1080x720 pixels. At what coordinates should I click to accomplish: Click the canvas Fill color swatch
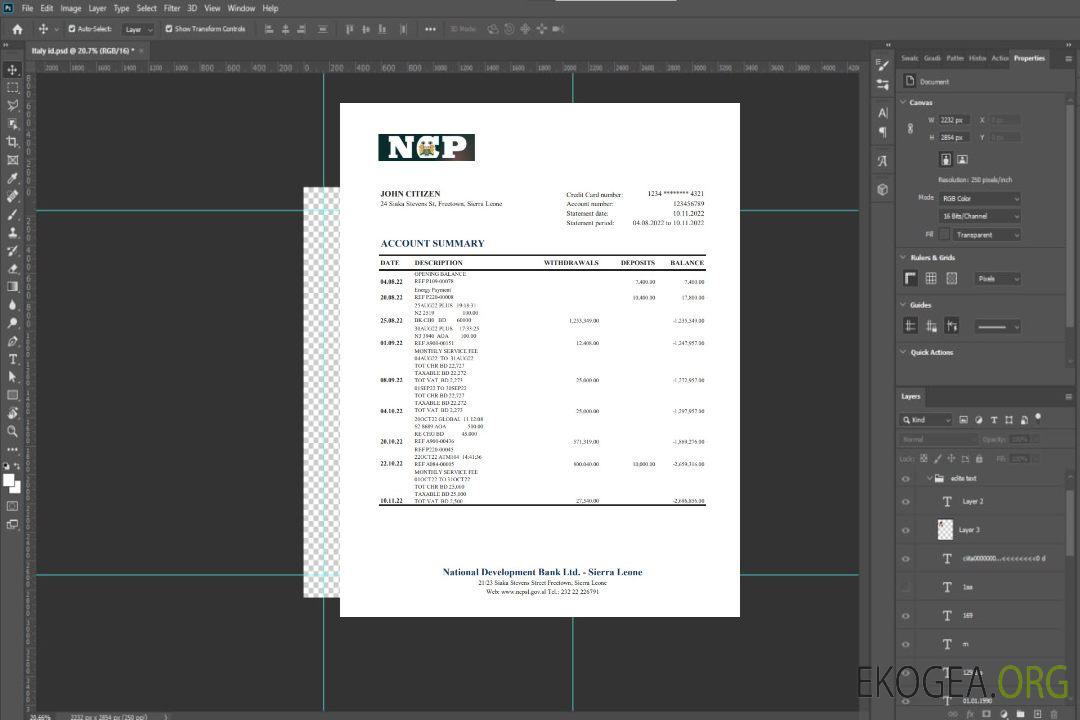click(944, 234)
